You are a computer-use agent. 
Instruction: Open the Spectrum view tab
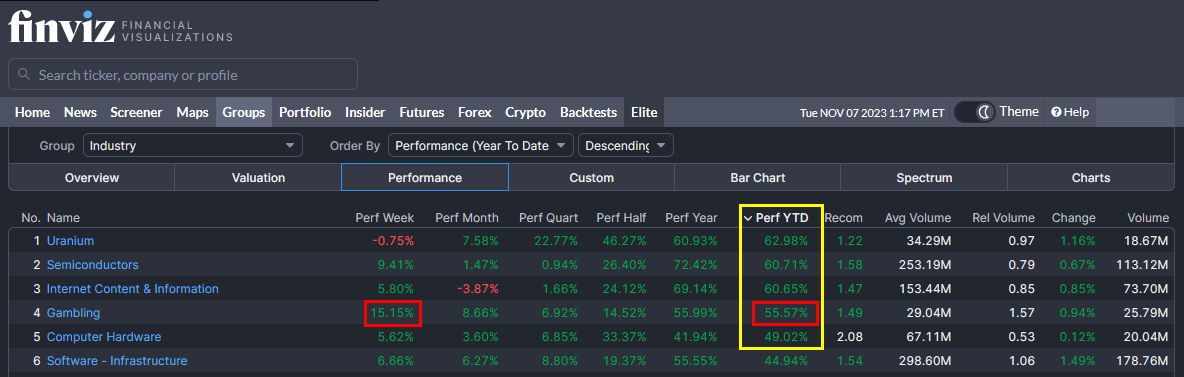pos(924,178)
